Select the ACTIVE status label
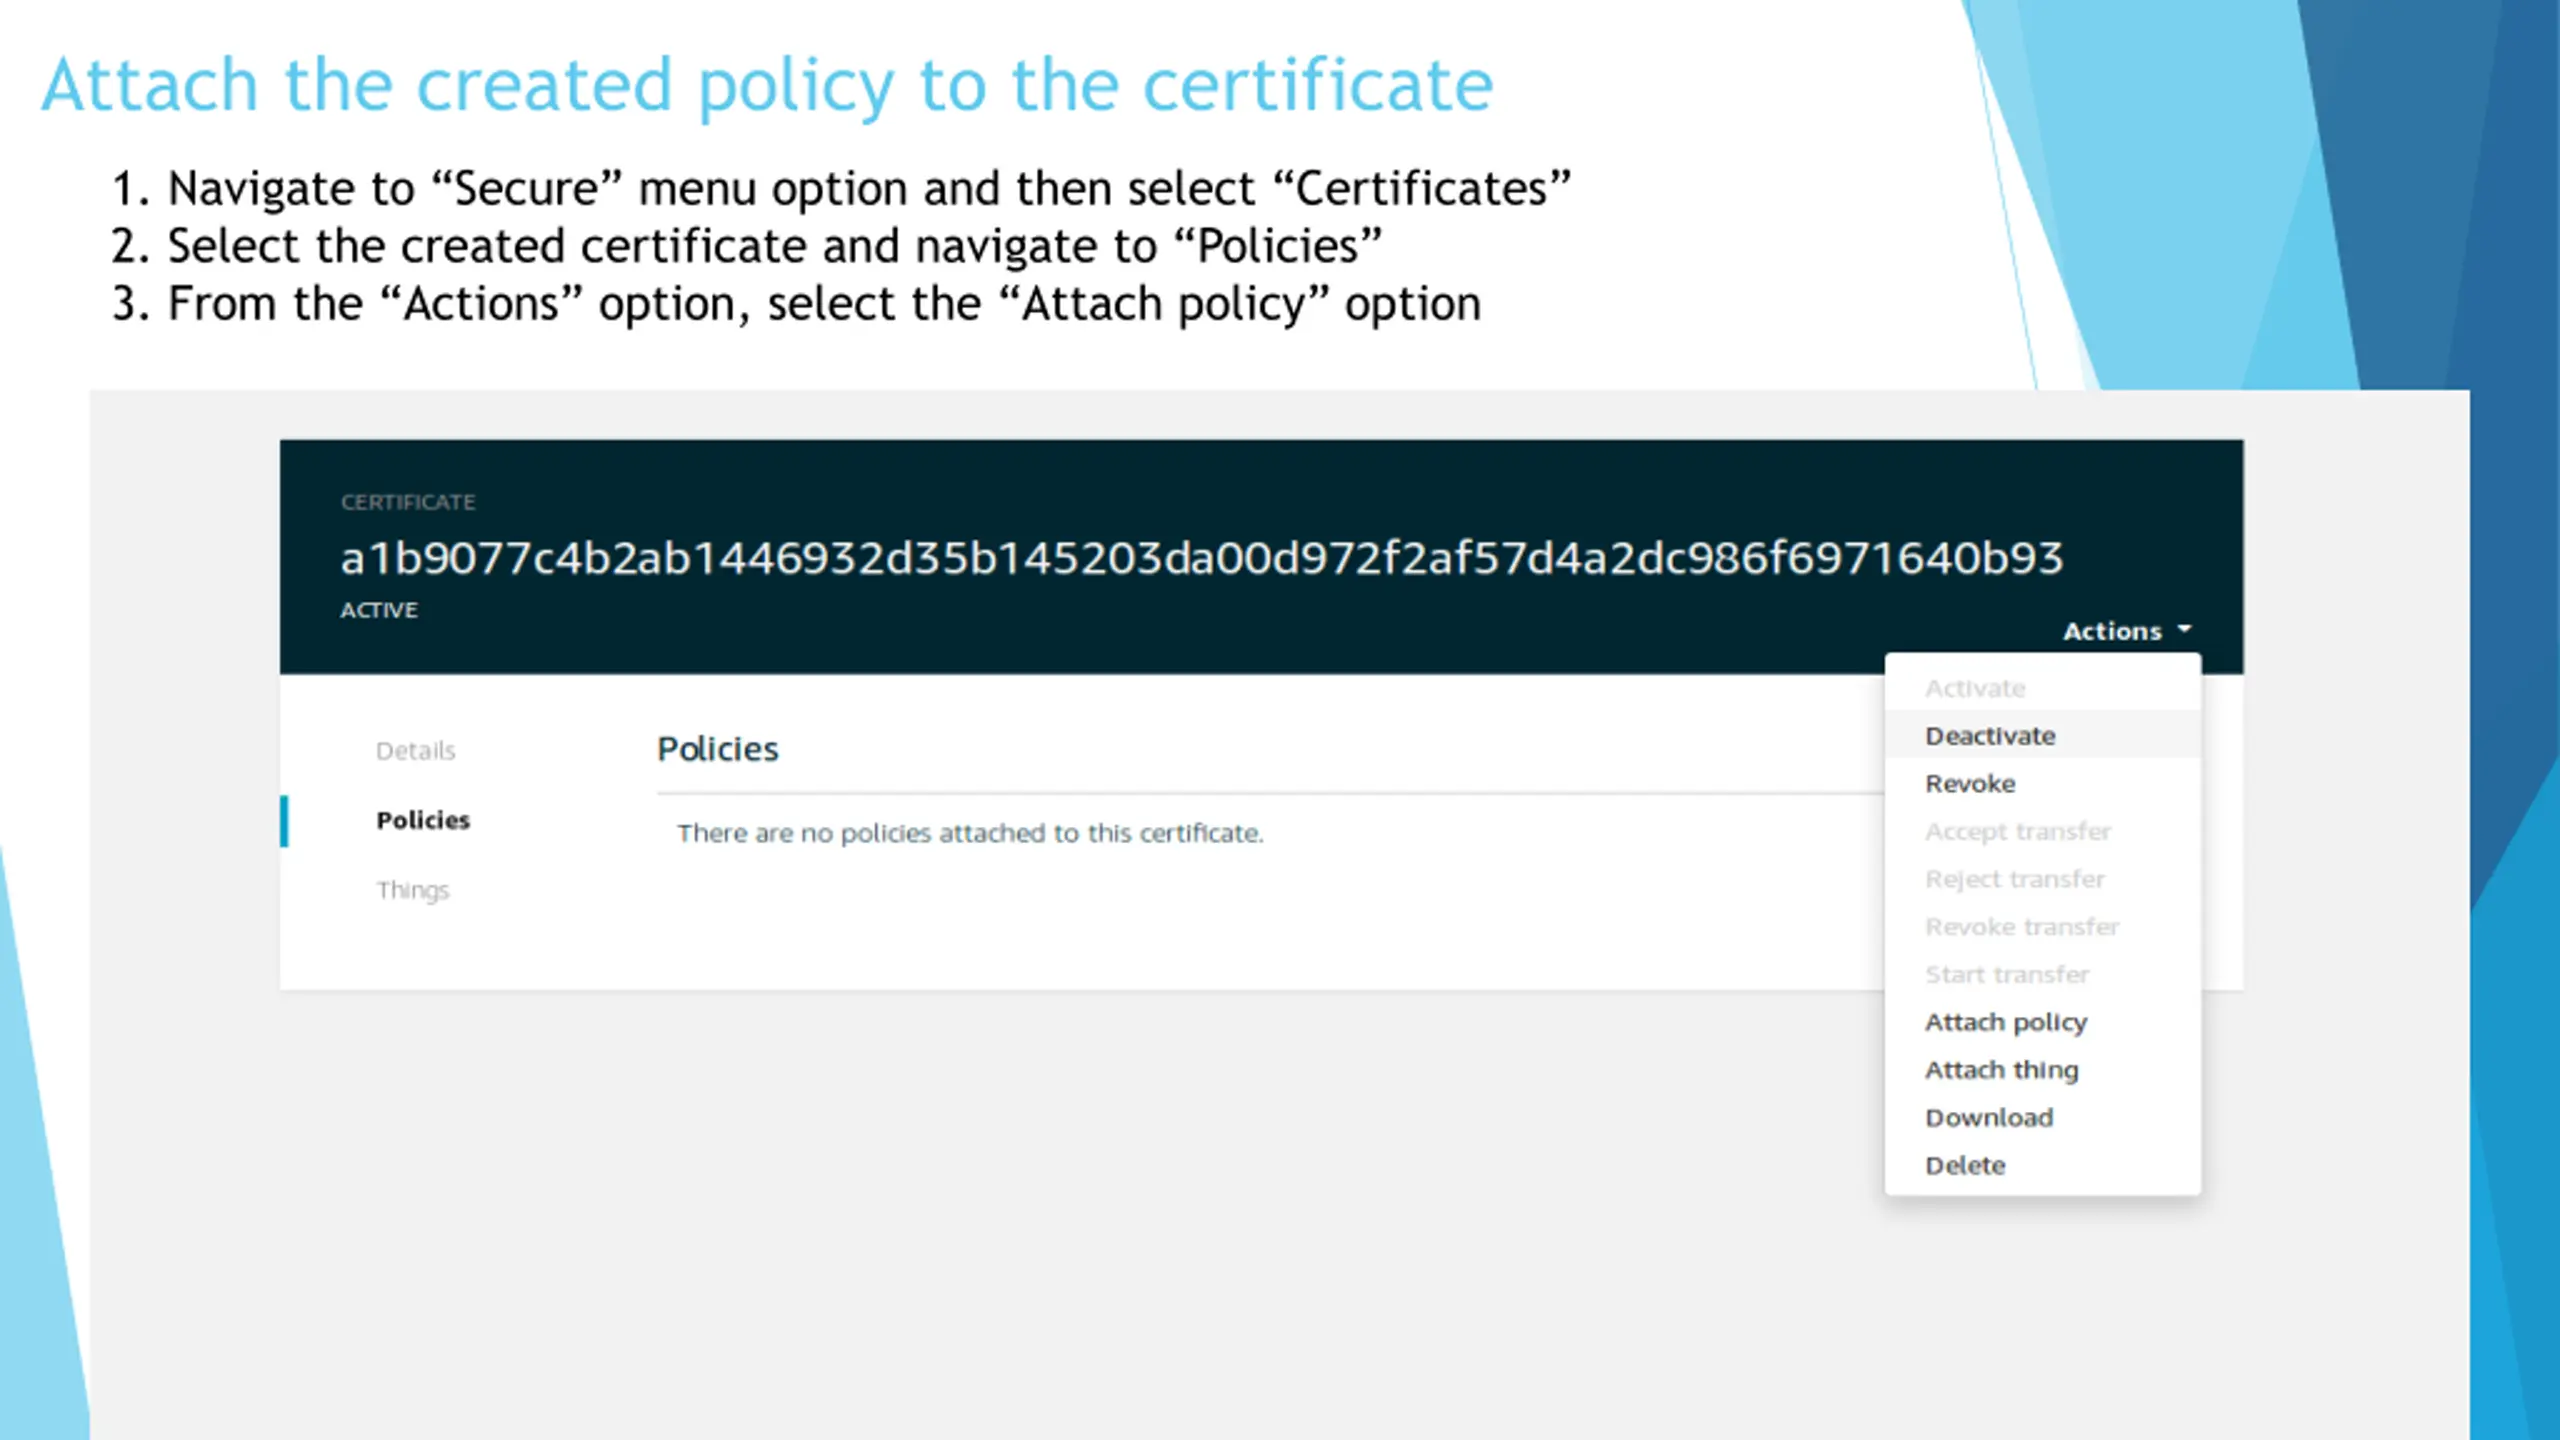 tap(379, 610)
